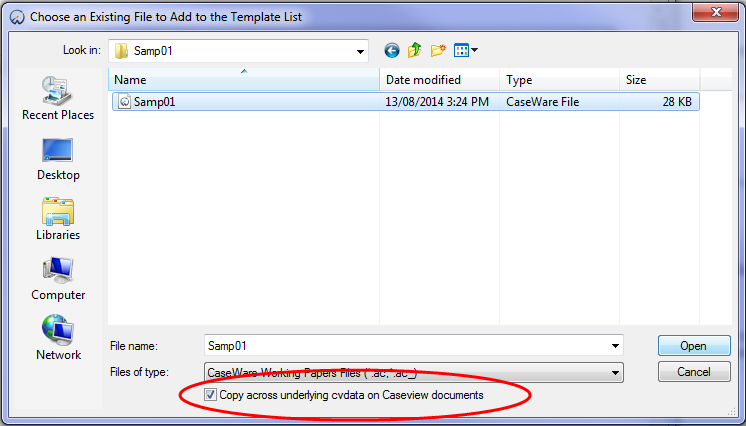Screen dimensions: 746x426
Task: Uncheck Copy across underlying cvdata checkbox
Action: [210, 395]
